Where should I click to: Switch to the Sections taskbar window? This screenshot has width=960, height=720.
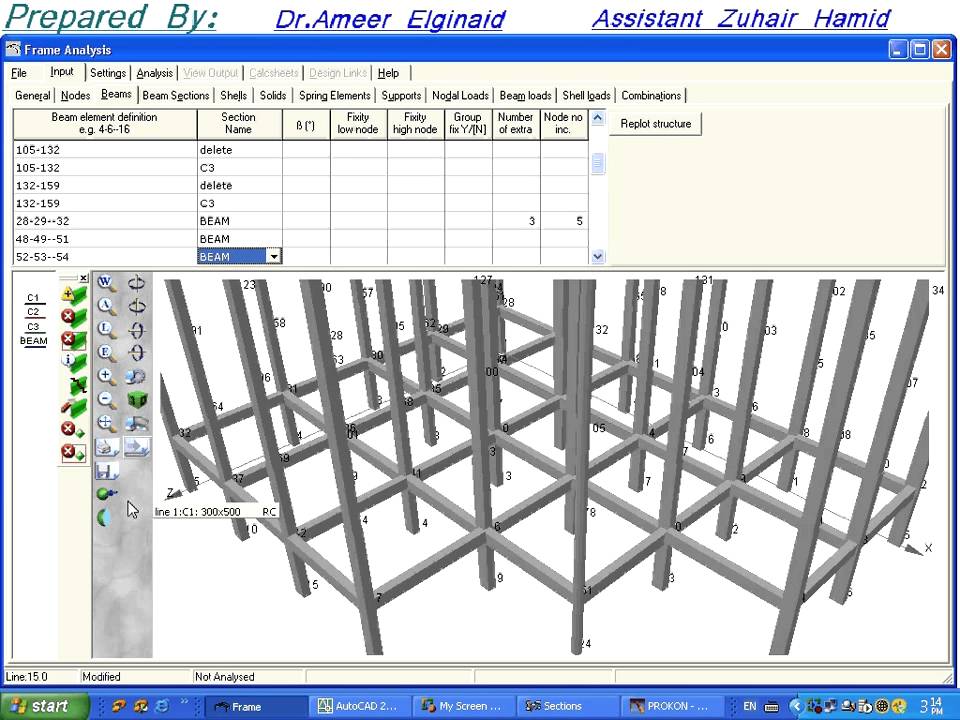[566, 706]
